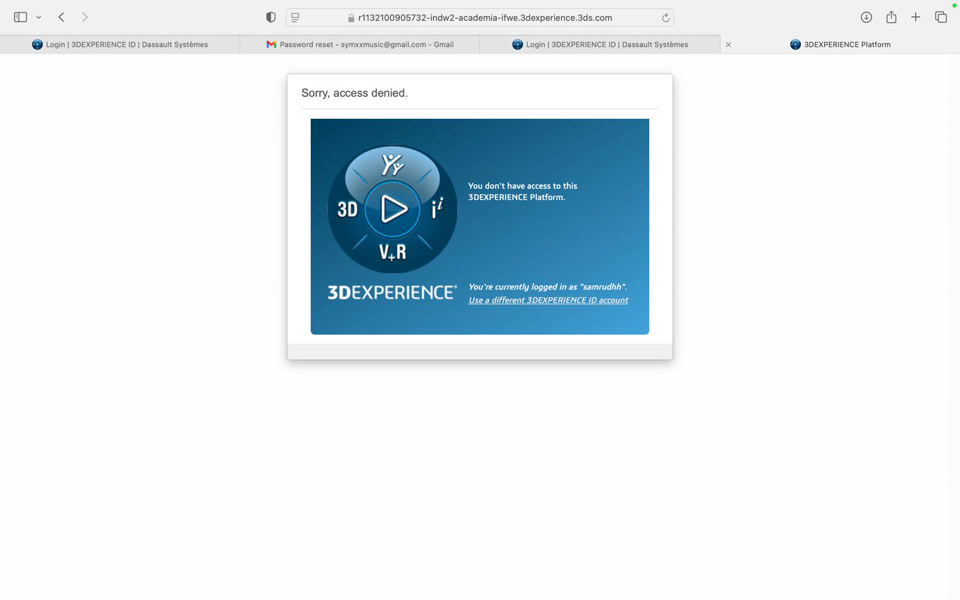Click the compass play button
This screenshot has height=600, width=960.
(x=392, y=209)
